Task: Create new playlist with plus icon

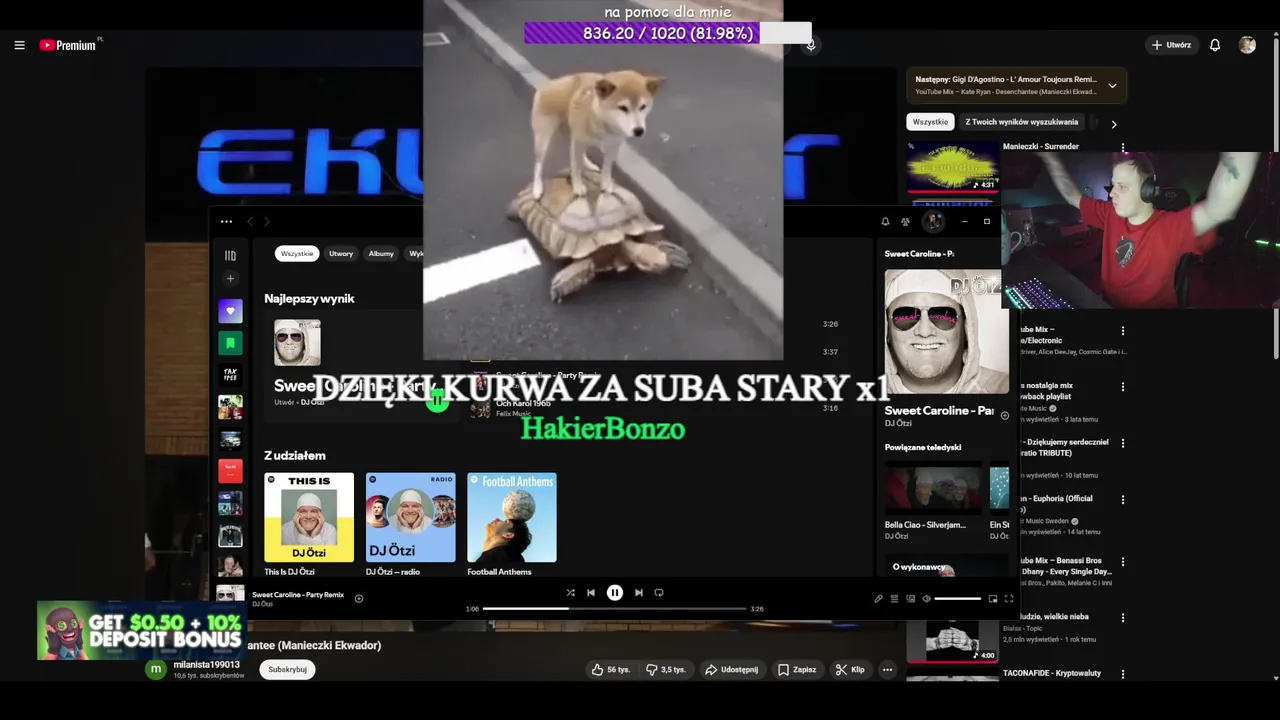Action: point(230,279)
